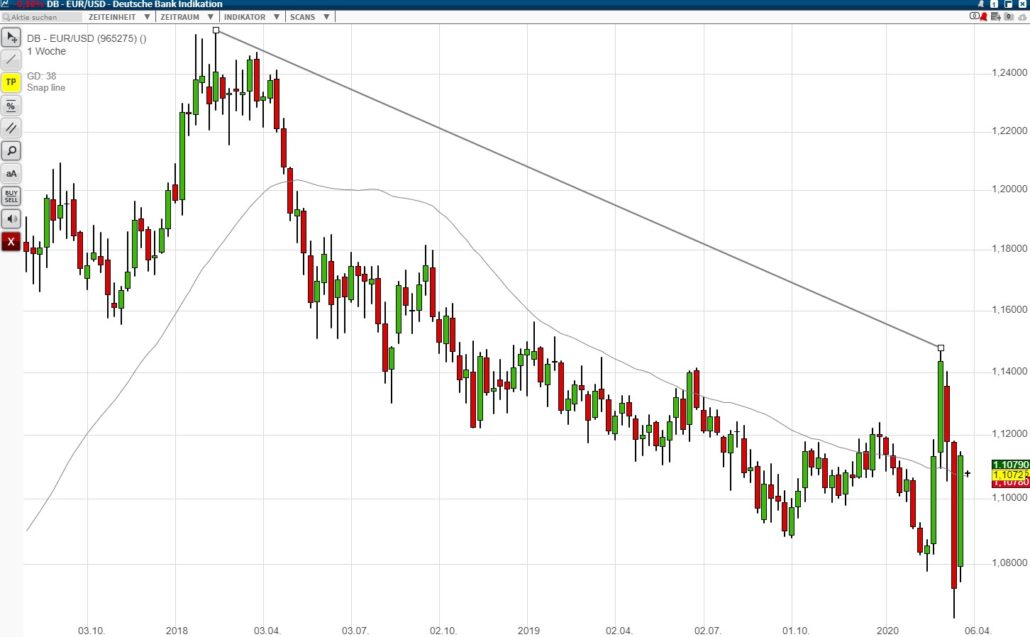Activate the yellow TP tool
1030x637 pixels.
pos(11,83)
